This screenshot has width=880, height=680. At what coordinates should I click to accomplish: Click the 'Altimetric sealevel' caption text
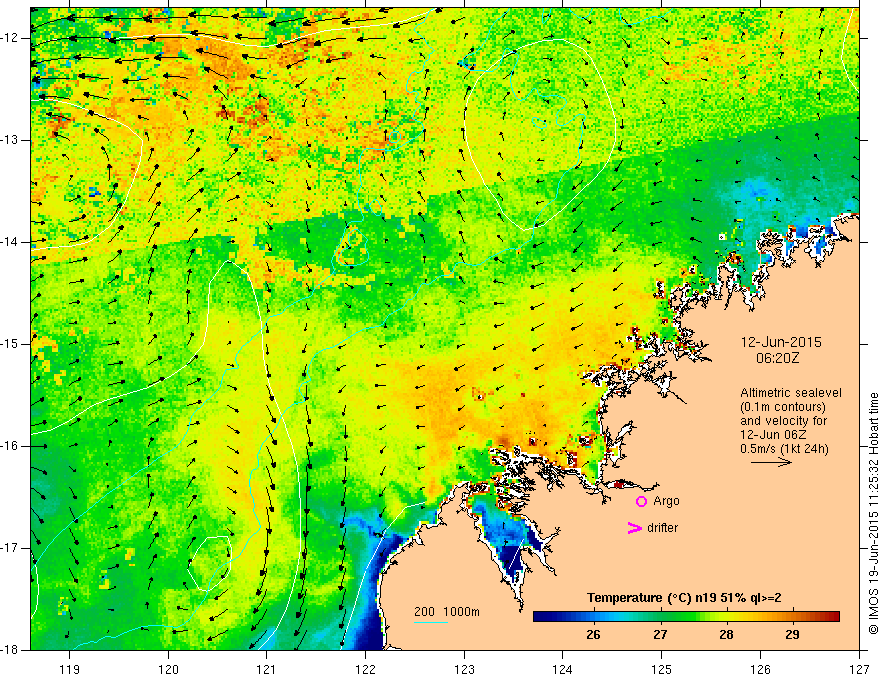click(x=791, y=393)
